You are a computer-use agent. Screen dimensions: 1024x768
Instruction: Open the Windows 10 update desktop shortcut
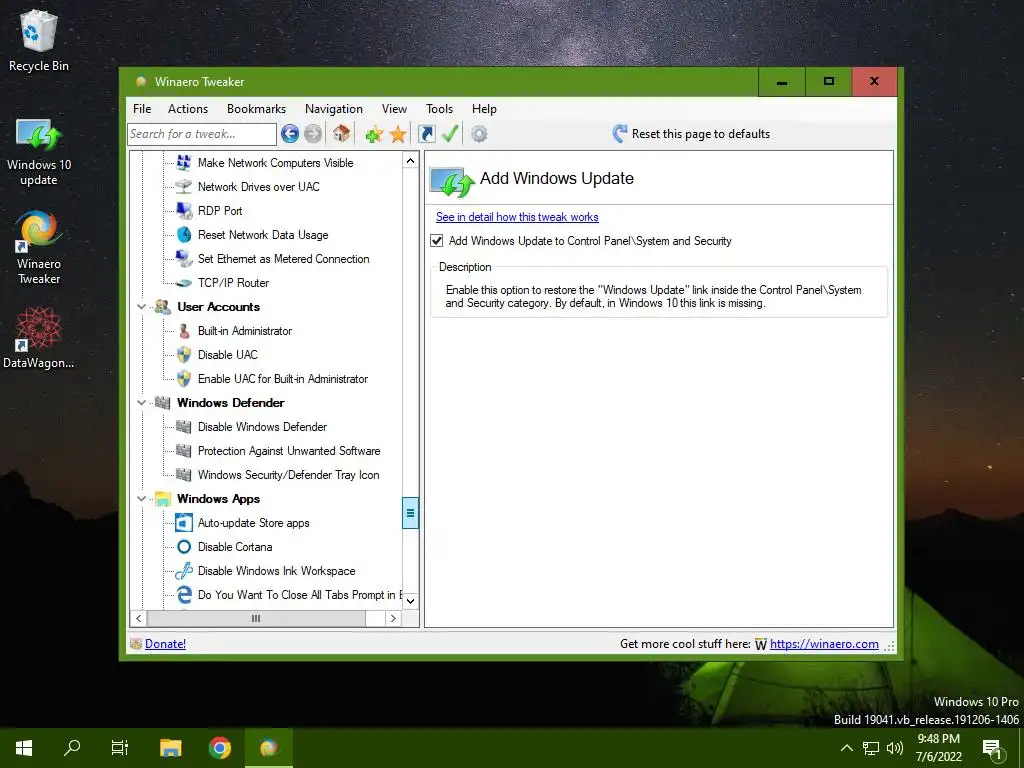tap(39, 152)
